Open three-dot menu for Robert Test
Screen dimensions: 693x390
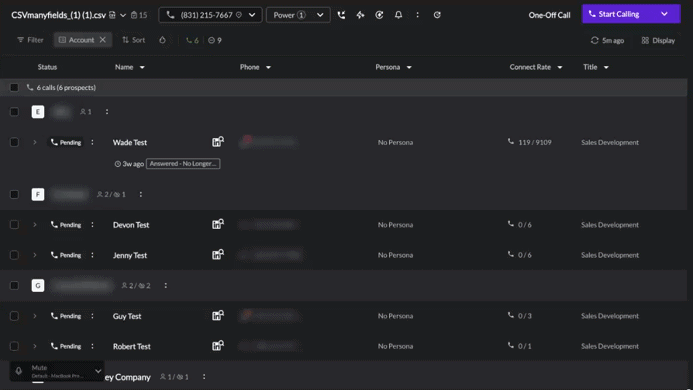coord(92,346)
